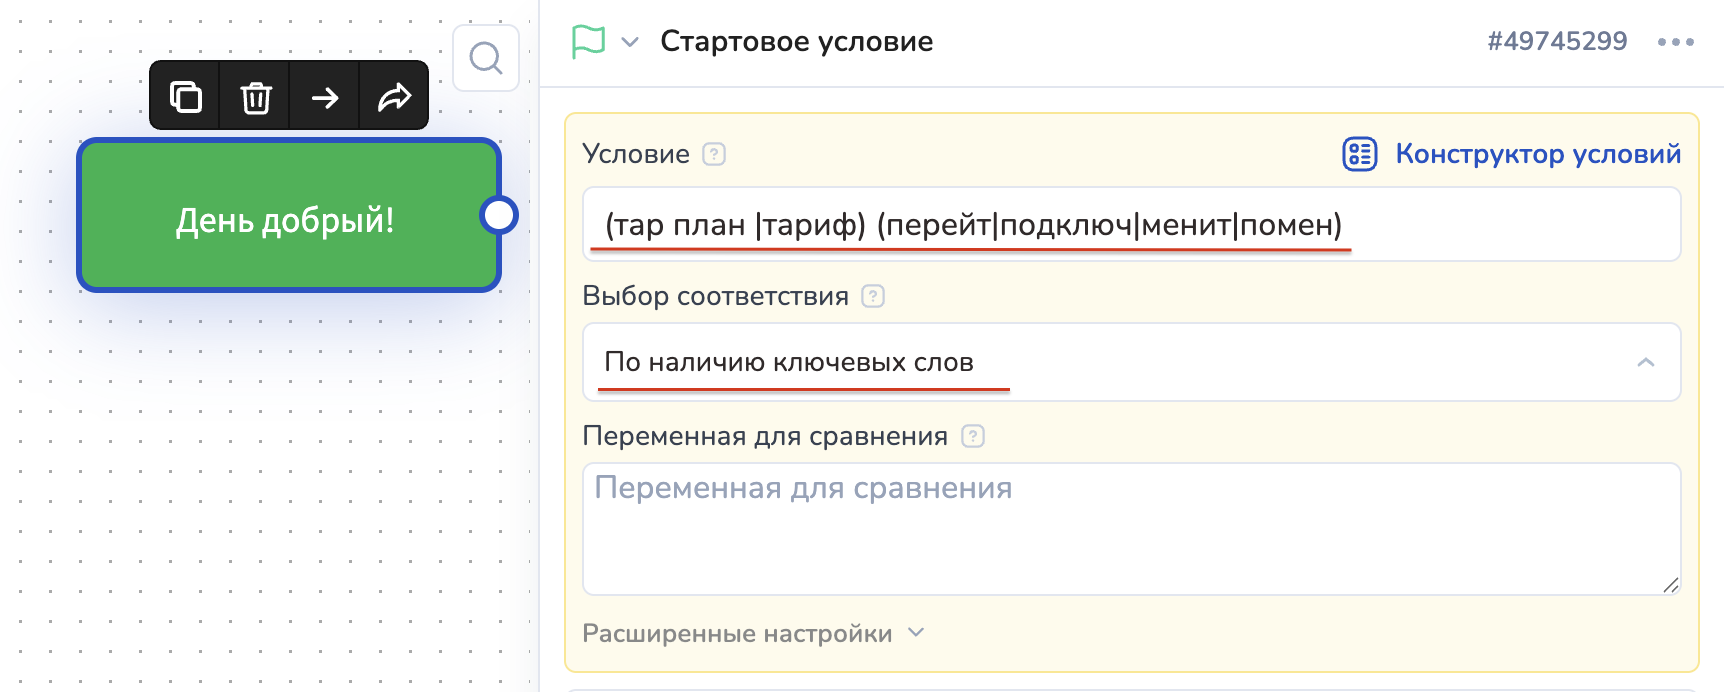Focus the Переменная для сравнения text area

coord(1130,530)
